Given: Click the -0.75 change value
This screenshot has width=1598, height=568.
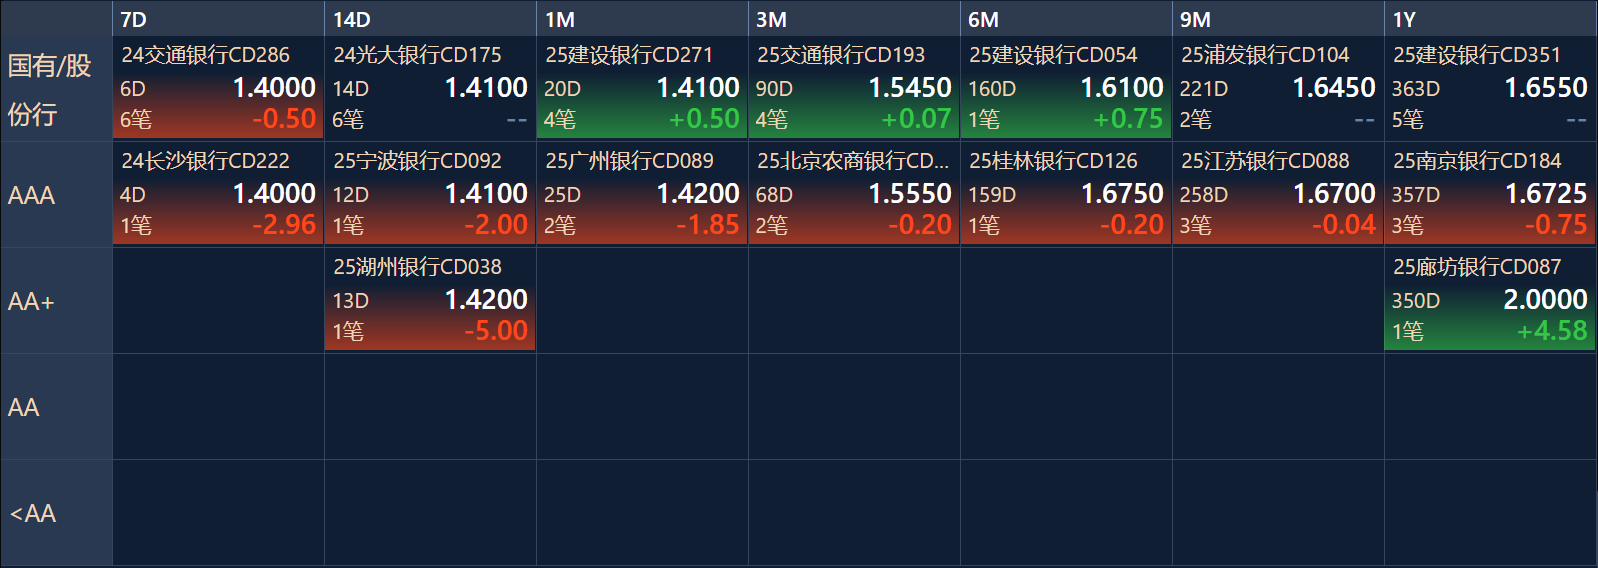Looking at the screenshot, I should (1556, 225).
